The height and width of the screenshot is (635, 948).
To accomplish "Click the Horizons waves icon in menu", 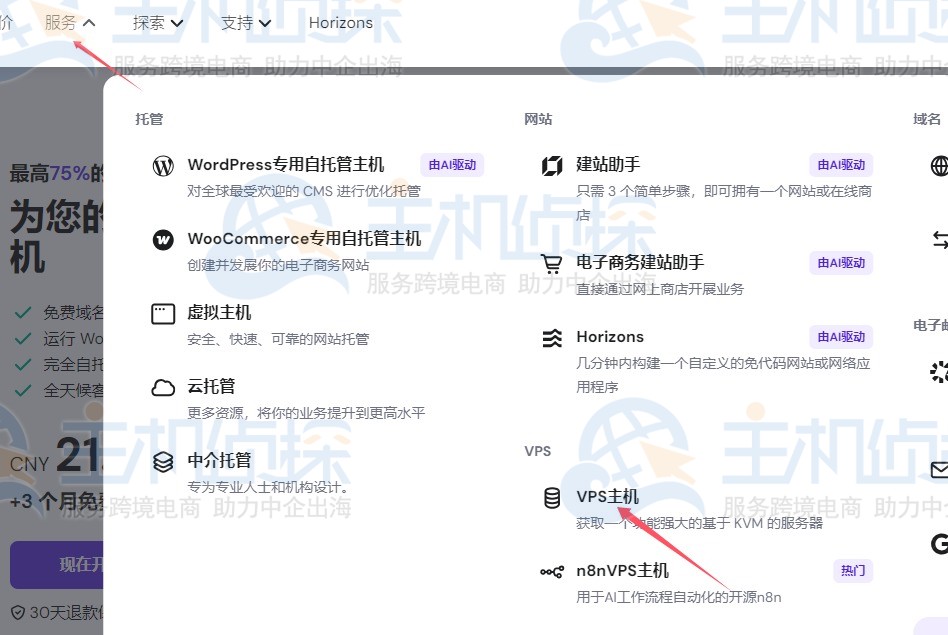I will [x=552, y=338].
